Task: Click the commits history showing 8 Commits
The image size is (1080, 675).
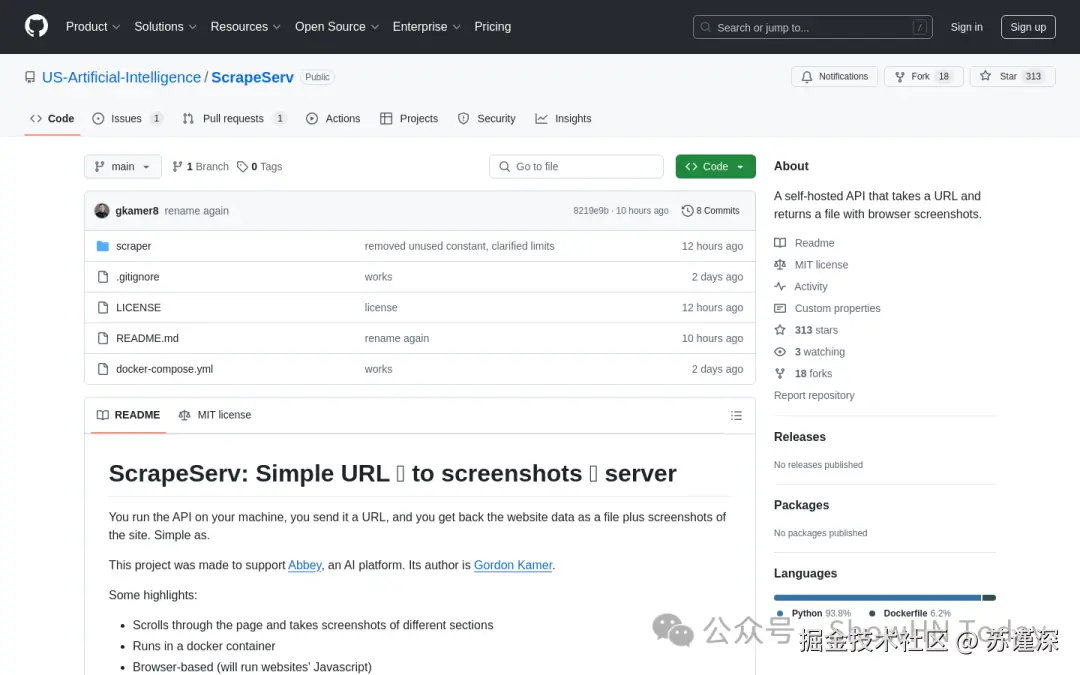Action: pyautogui.click(x=711, y=210)
